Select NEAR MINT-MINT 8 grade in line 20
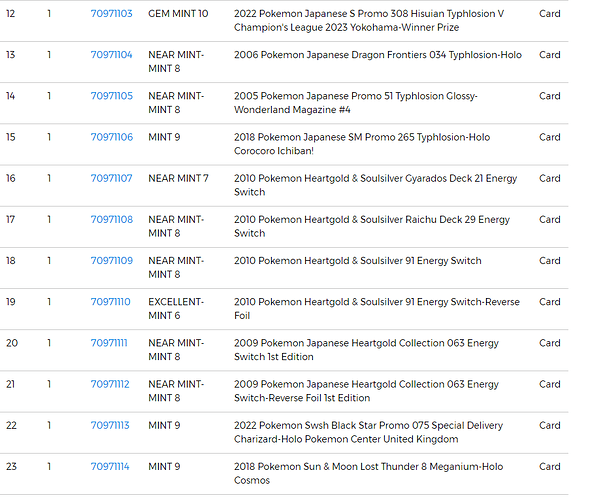This screenshot has width=590, height=500. pos(176,350)
